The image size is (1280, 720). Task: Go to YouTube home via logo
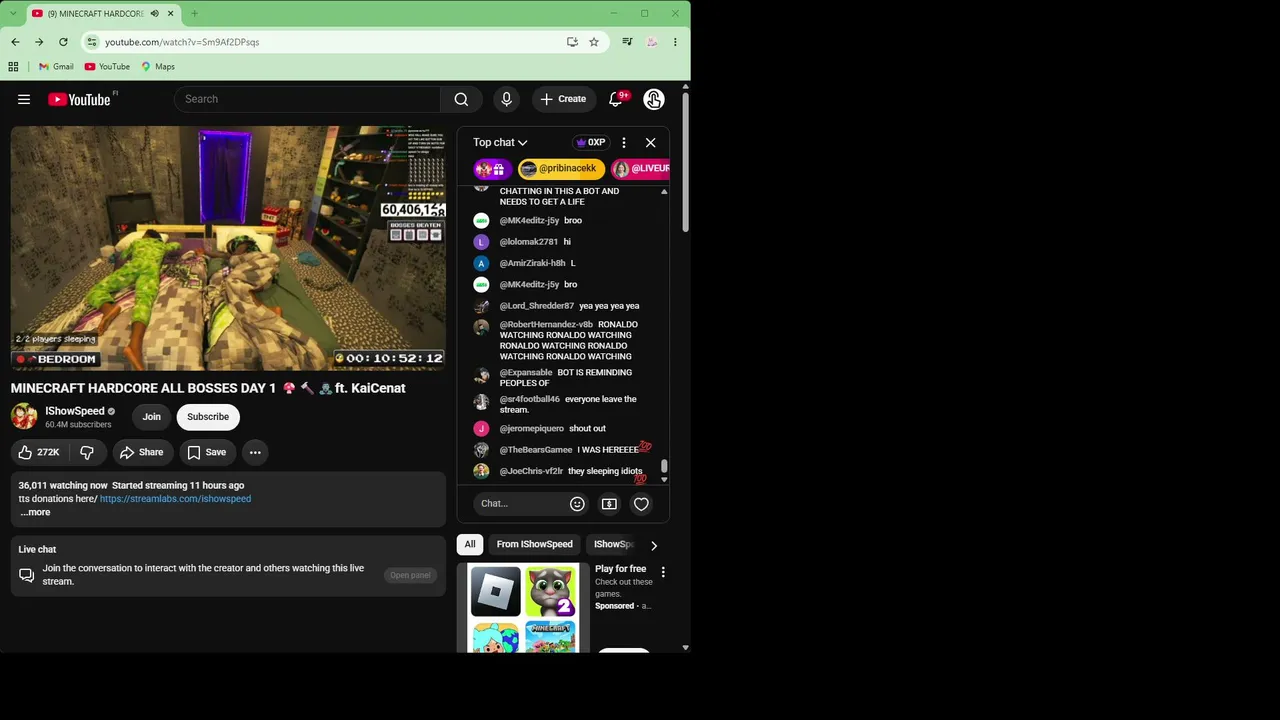(79, 99)
